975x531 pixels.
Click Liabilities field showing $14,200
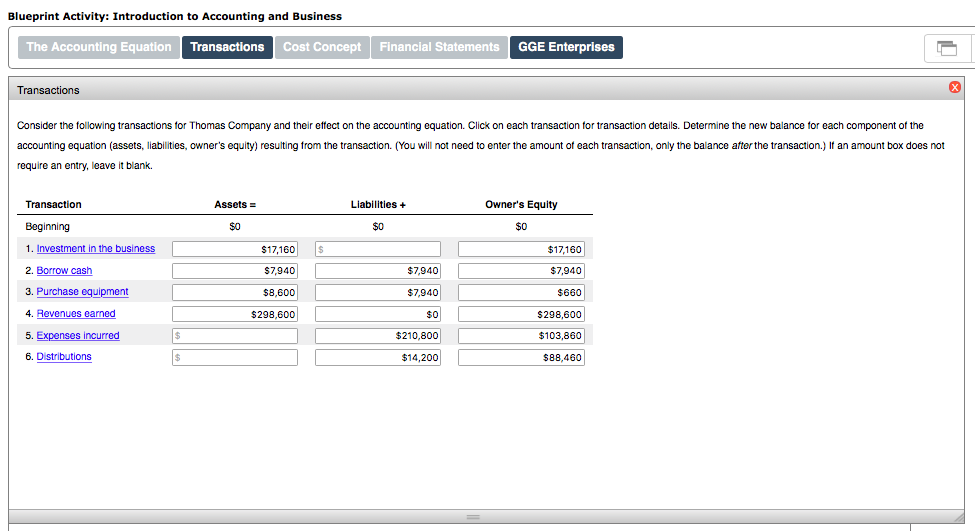click(x=378, y=358)
